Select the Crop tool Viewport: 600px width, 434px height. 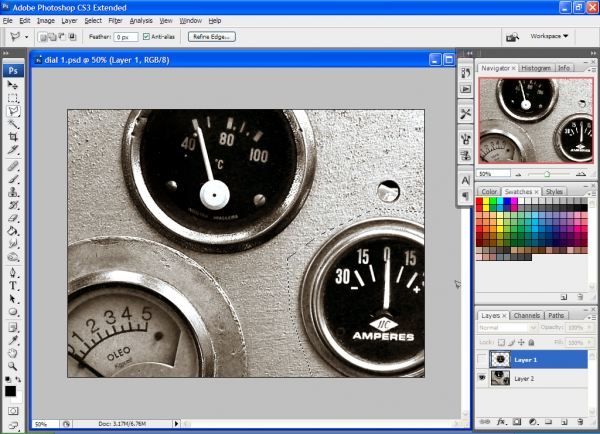click(13, 137)
